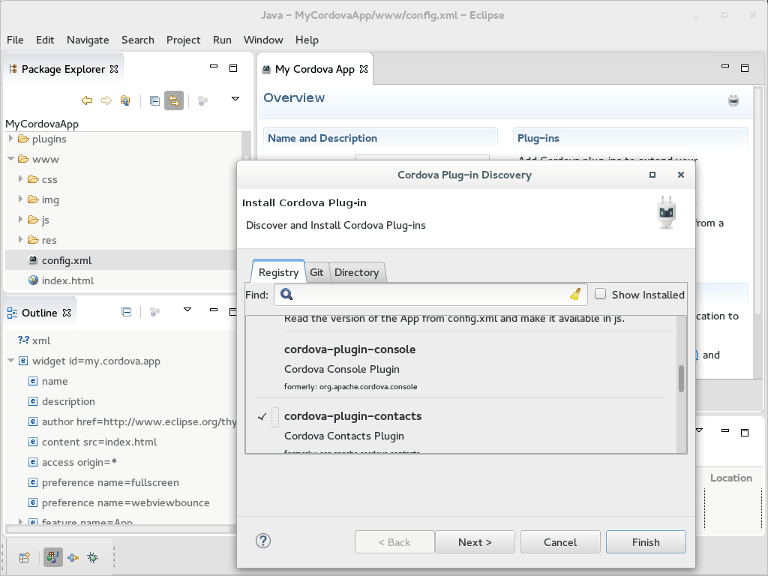Click the plug icon in the Overview header
The image size is (768, 576).
[x=733, y=101]
